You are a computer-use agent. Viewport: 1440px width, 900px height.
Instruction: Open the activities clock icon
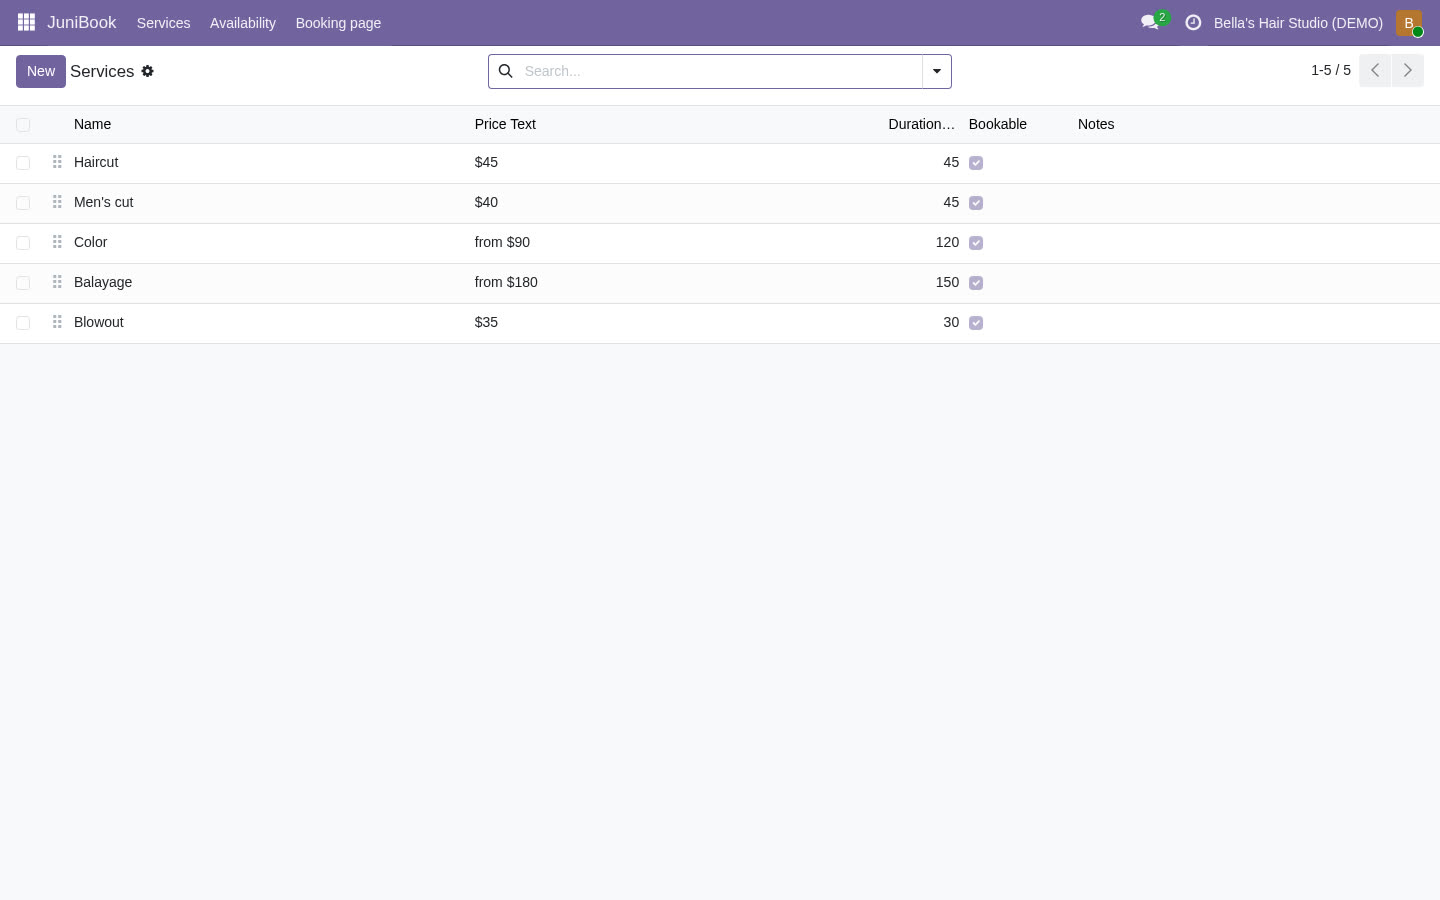click(1193, 22)
